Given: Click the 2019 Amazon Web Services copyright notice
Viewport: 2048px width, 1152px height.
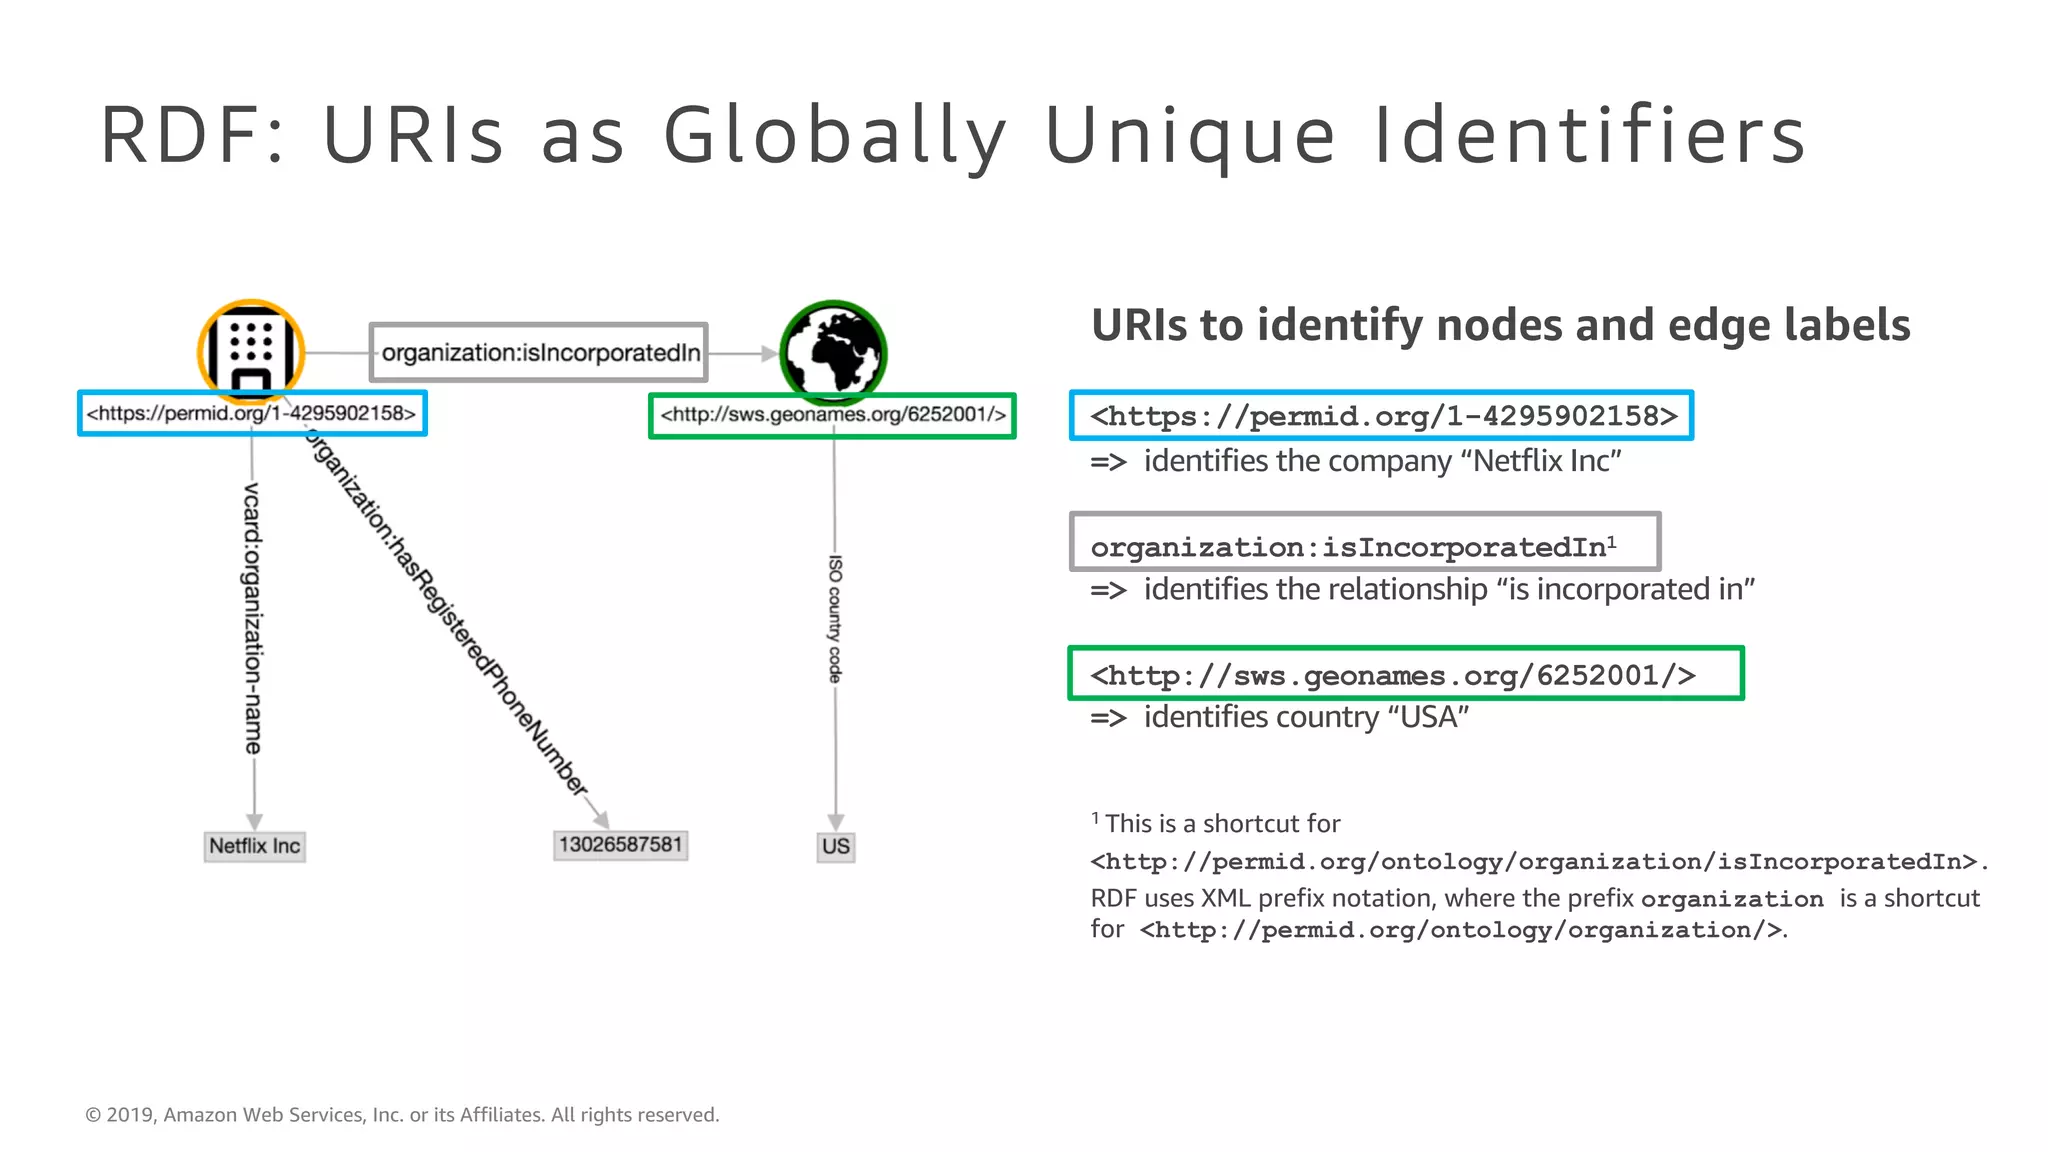Looking at the screenshot, I should (402, 1115).
